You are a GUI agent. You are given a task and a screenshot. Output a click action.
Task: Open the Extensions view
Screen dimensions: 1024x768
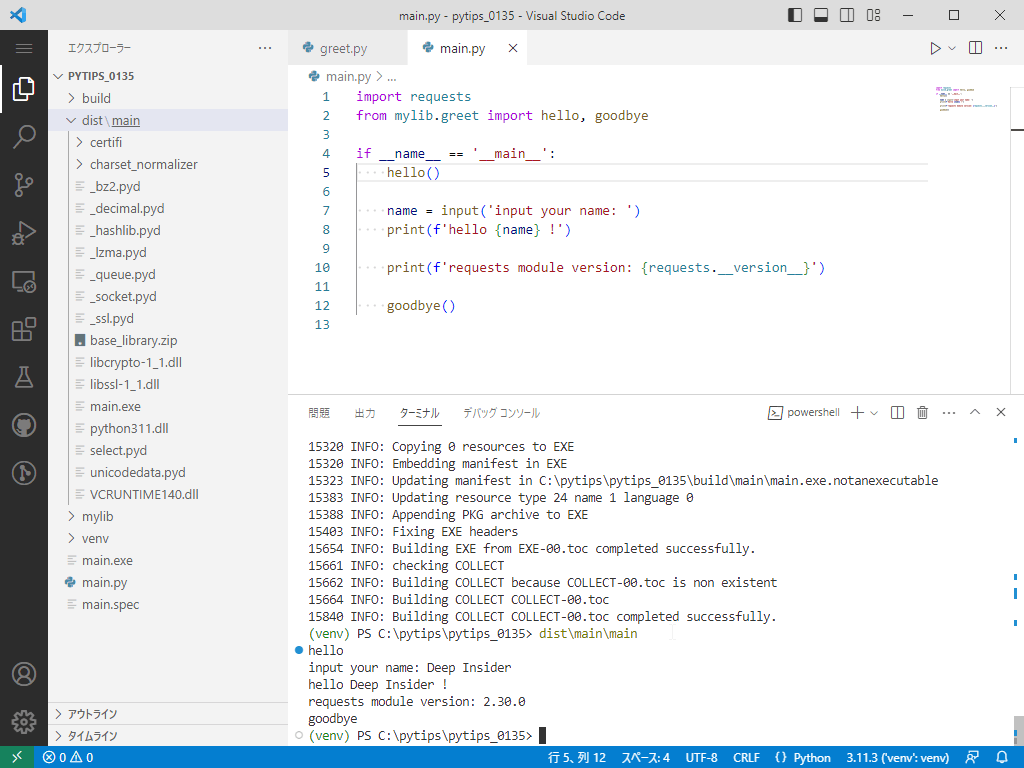(x=24, y=329)
